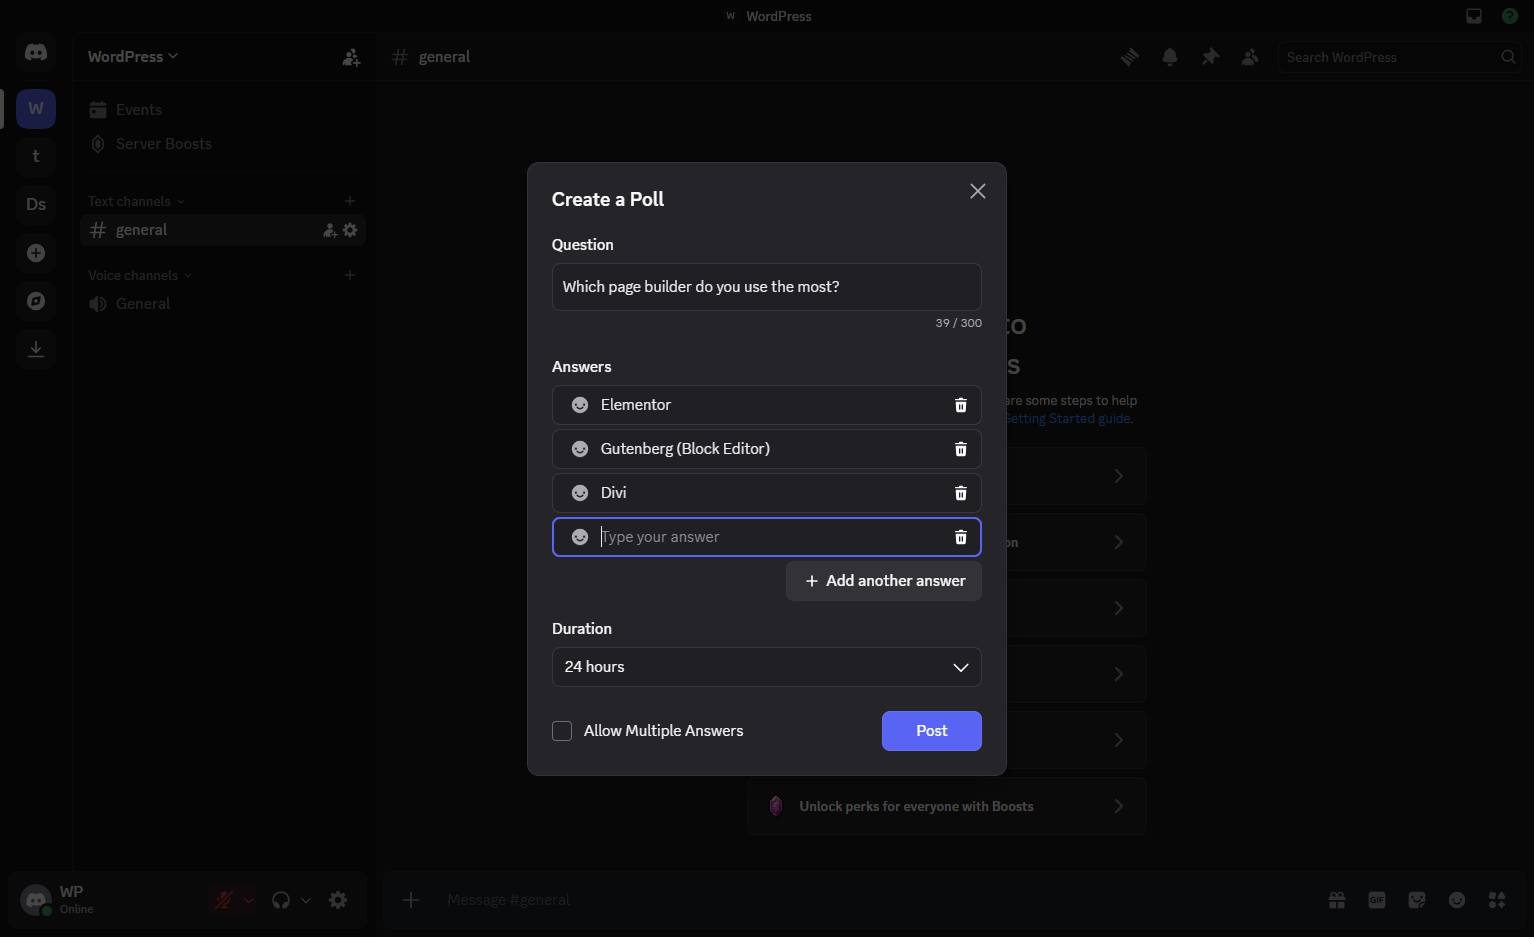Click Download Apps arrow icon
The width and height of the screenshot is (1534, 937).
(36, 349)
